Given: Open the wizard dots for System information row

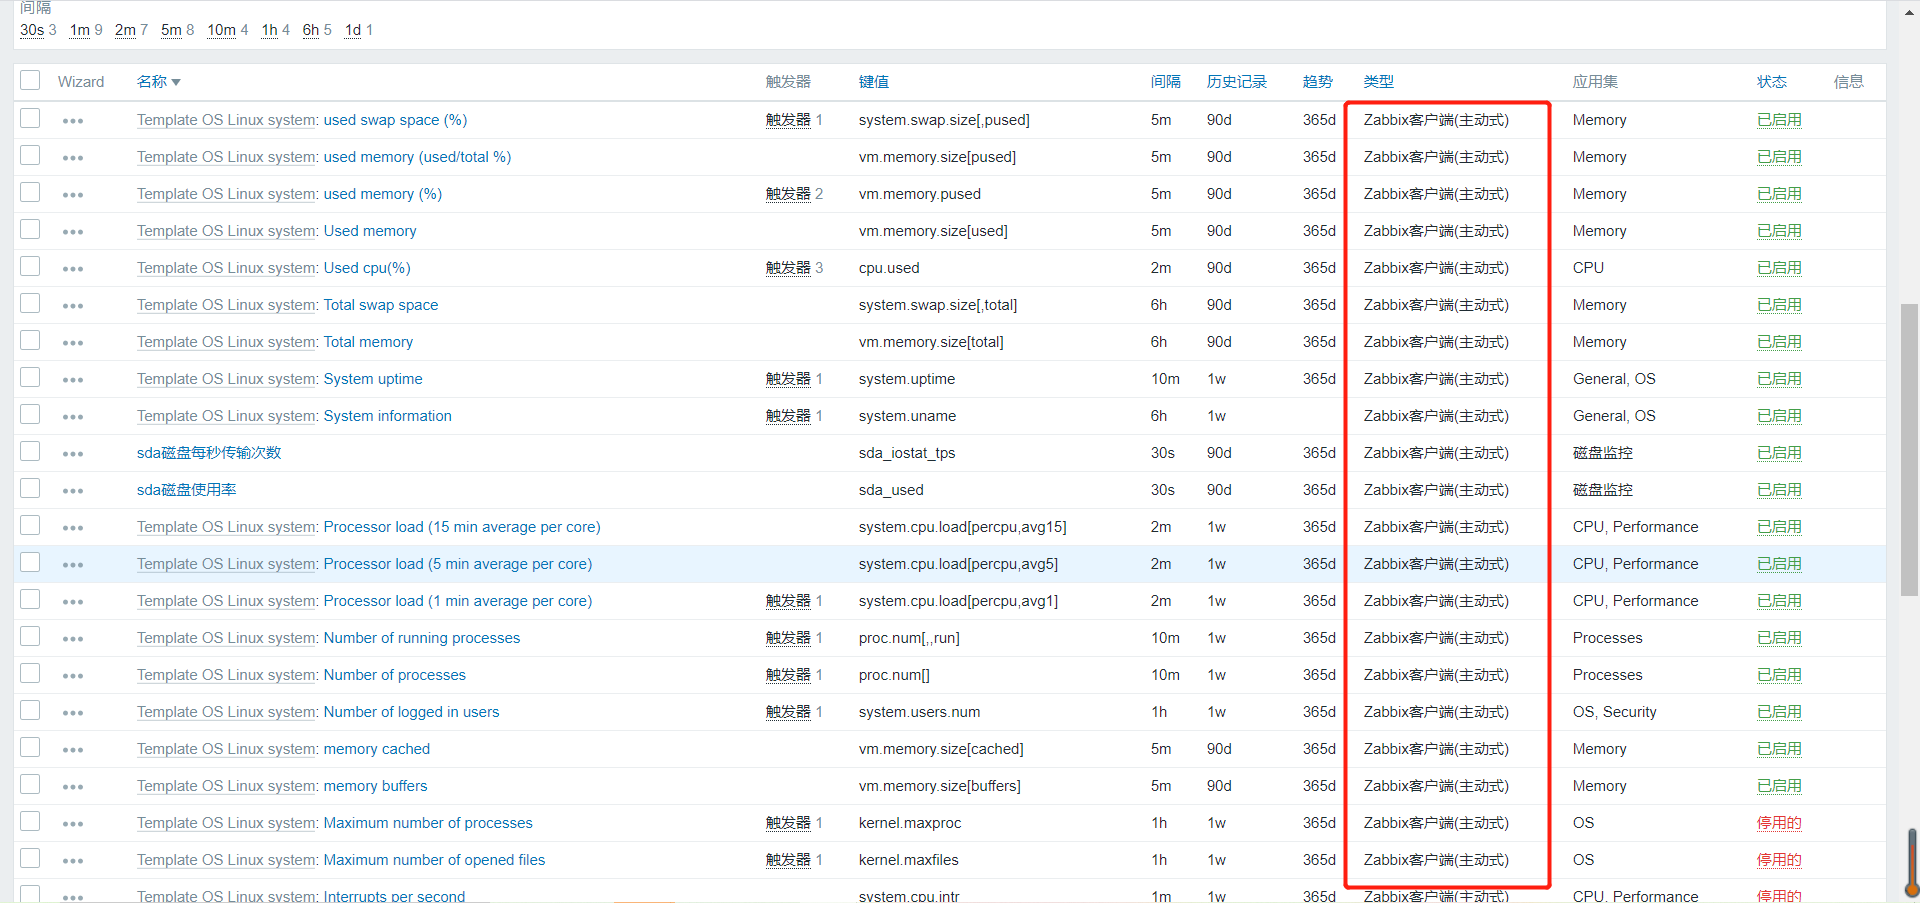Looking at the screenshot, I should (73, 416).
